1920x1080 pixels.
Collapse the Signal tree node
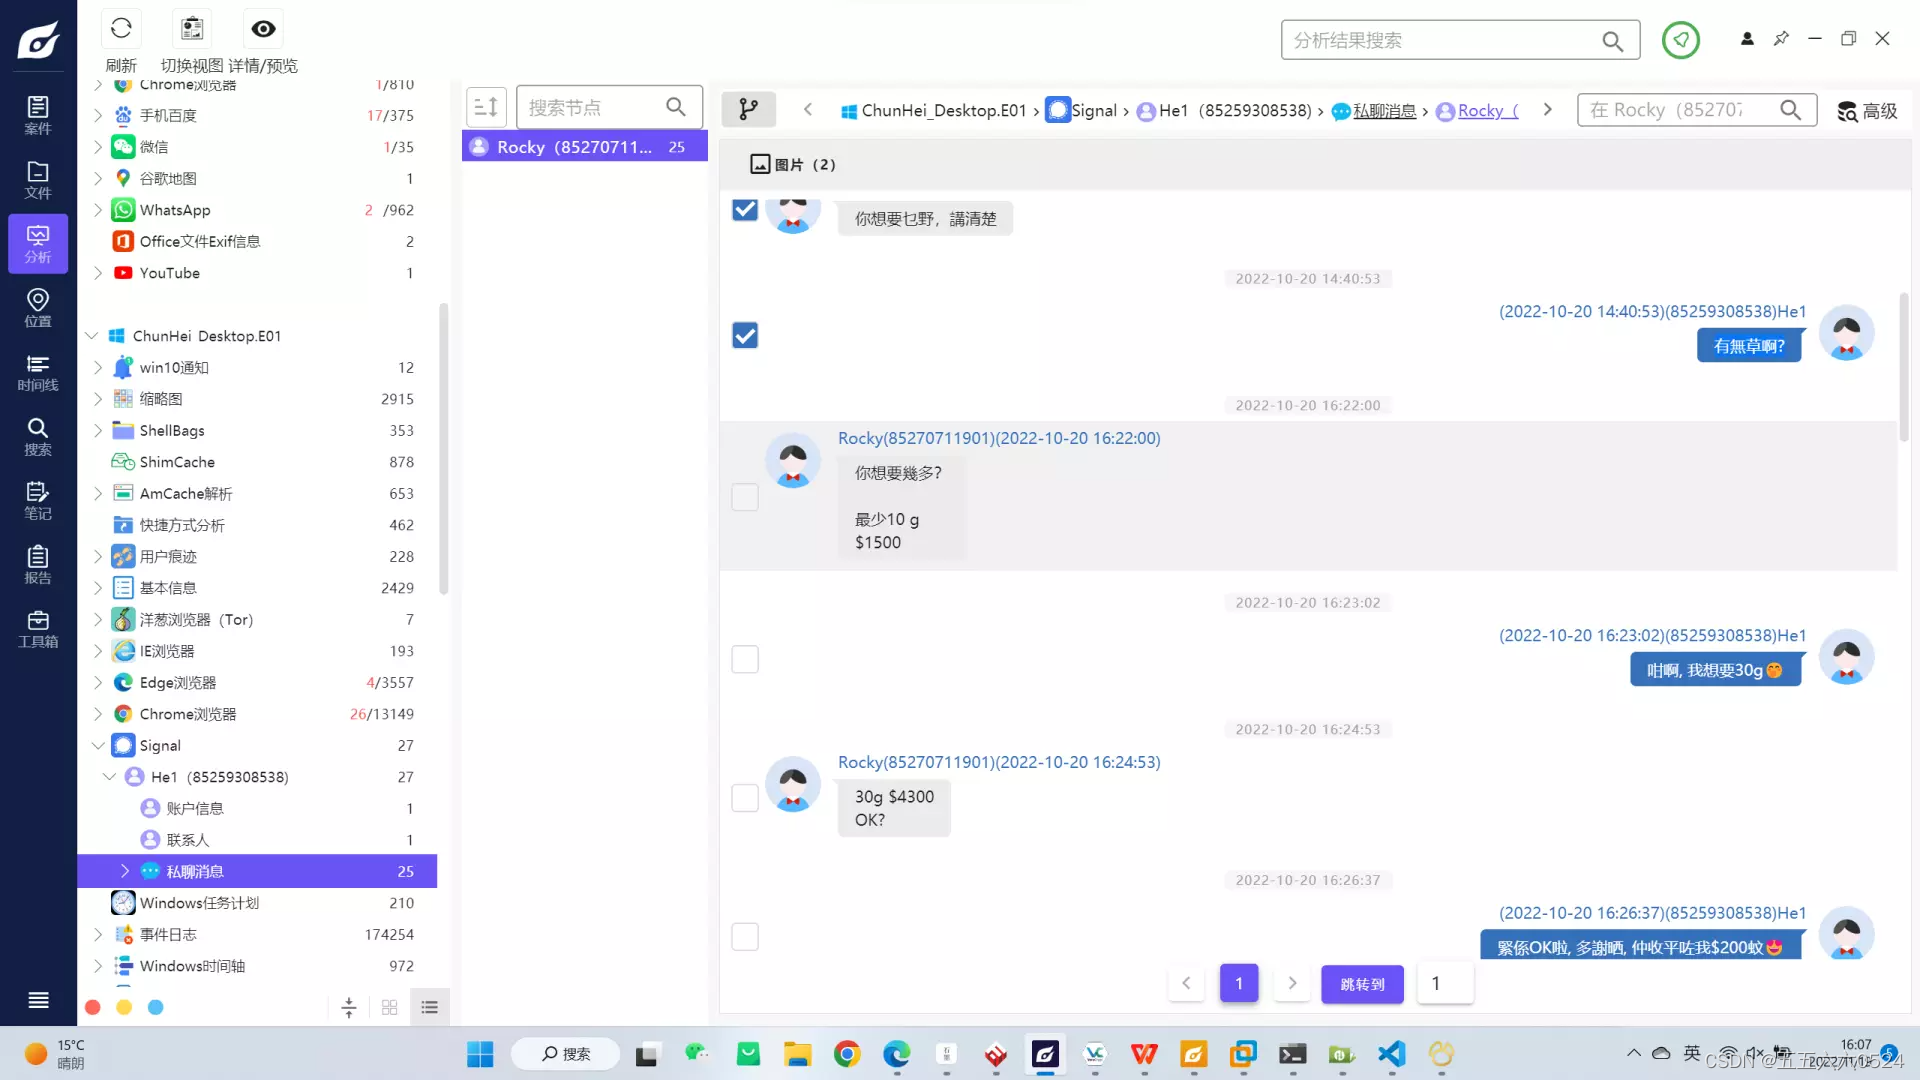(x=98, y=746)
